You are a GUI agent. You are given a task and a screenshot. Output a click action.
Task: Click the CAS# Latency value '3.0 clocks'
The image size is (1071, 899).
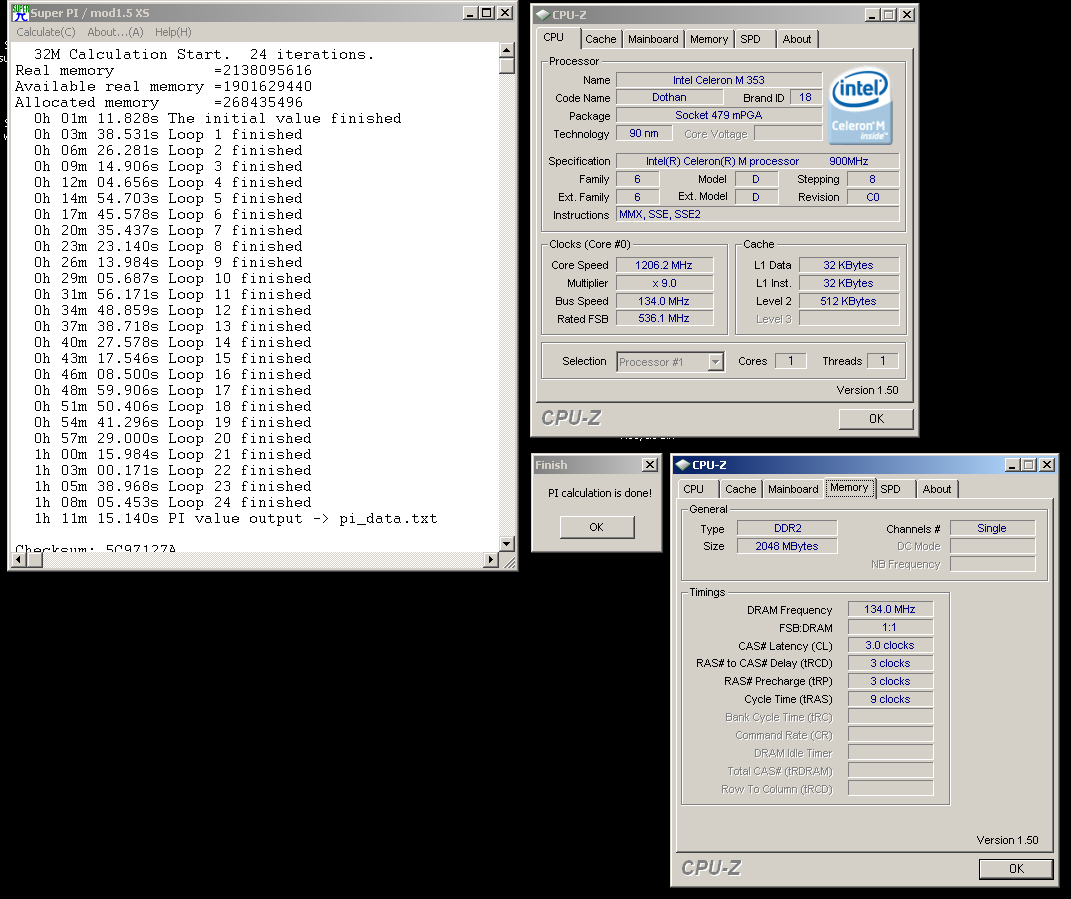[890, 645]
